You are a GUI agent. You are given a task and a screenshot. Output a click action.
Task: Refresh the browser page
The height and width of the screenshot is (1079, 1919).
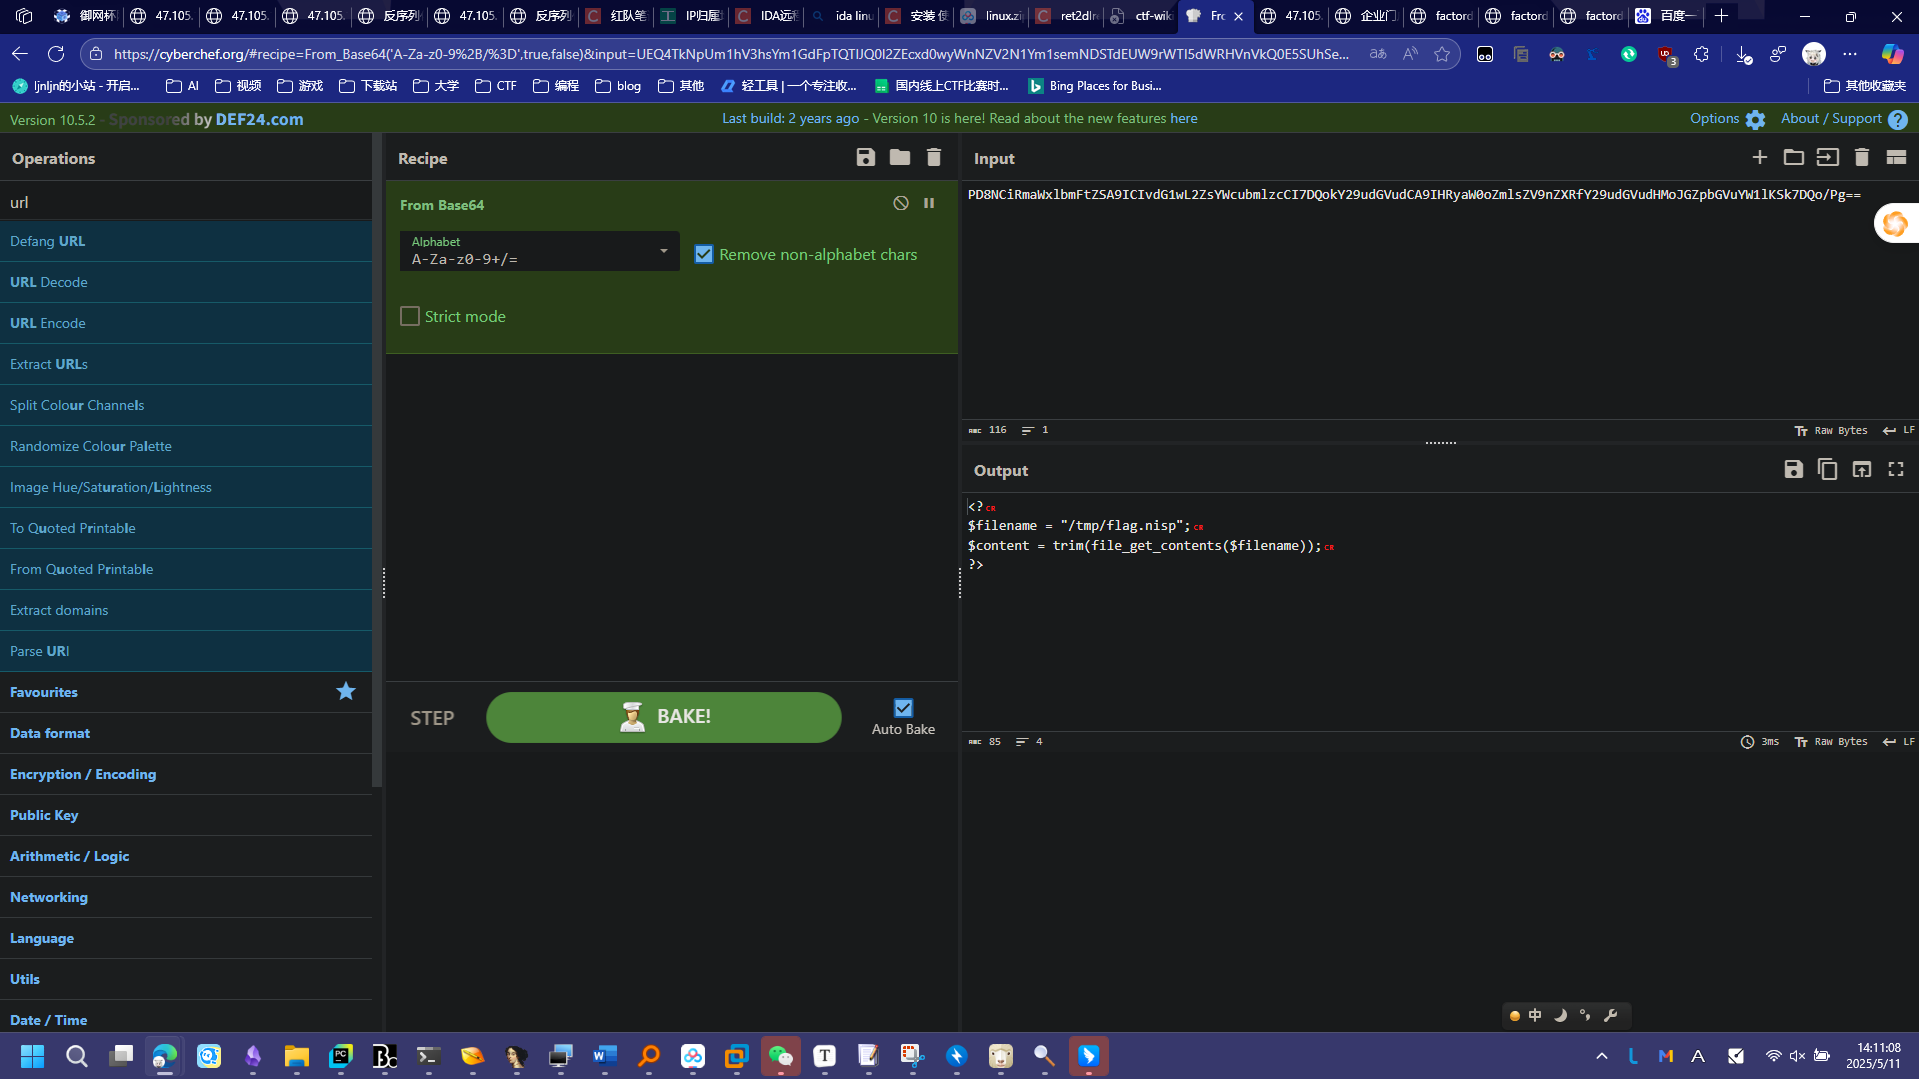pos(56,54)
